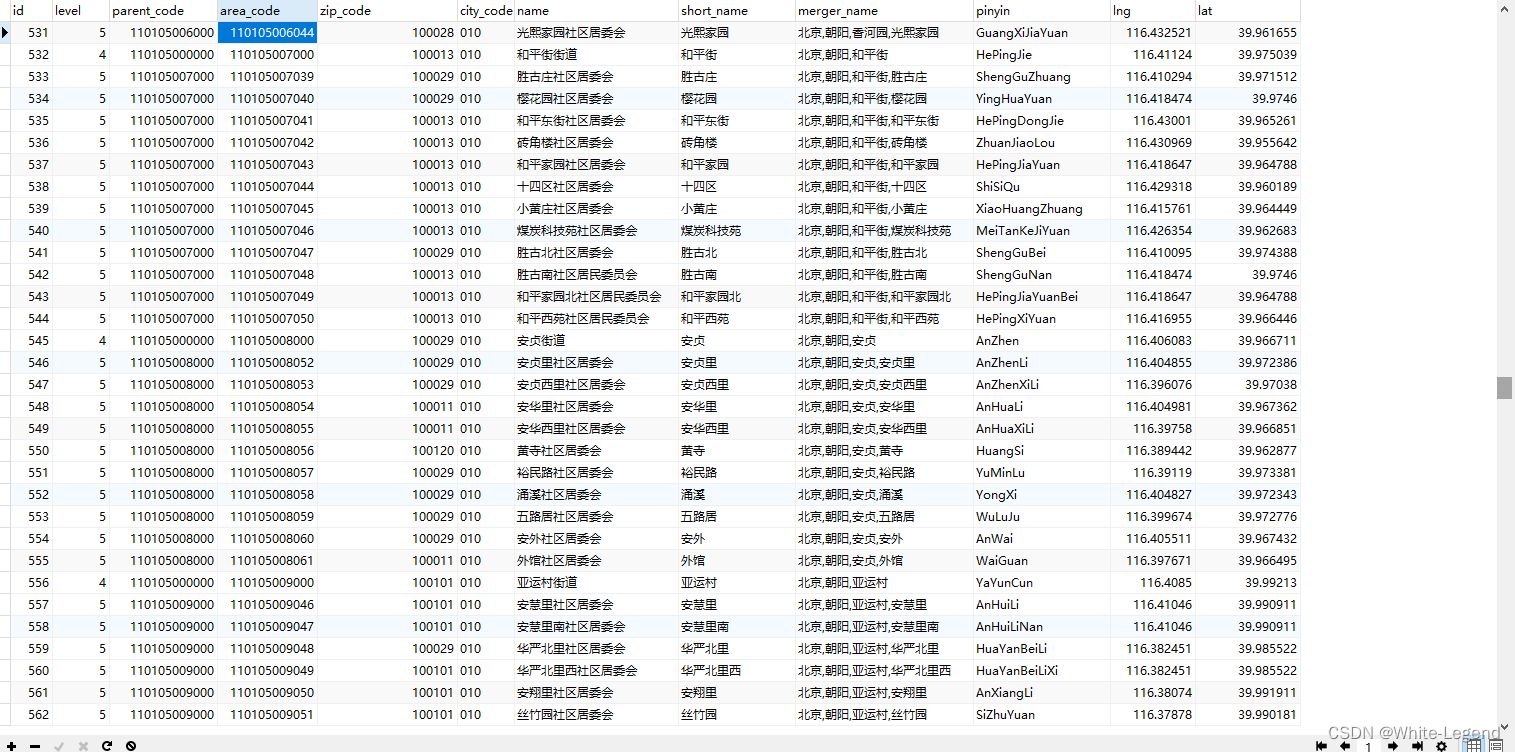Click the level column header
This screenshot has width=1515, height=752.
pos(80,11)
